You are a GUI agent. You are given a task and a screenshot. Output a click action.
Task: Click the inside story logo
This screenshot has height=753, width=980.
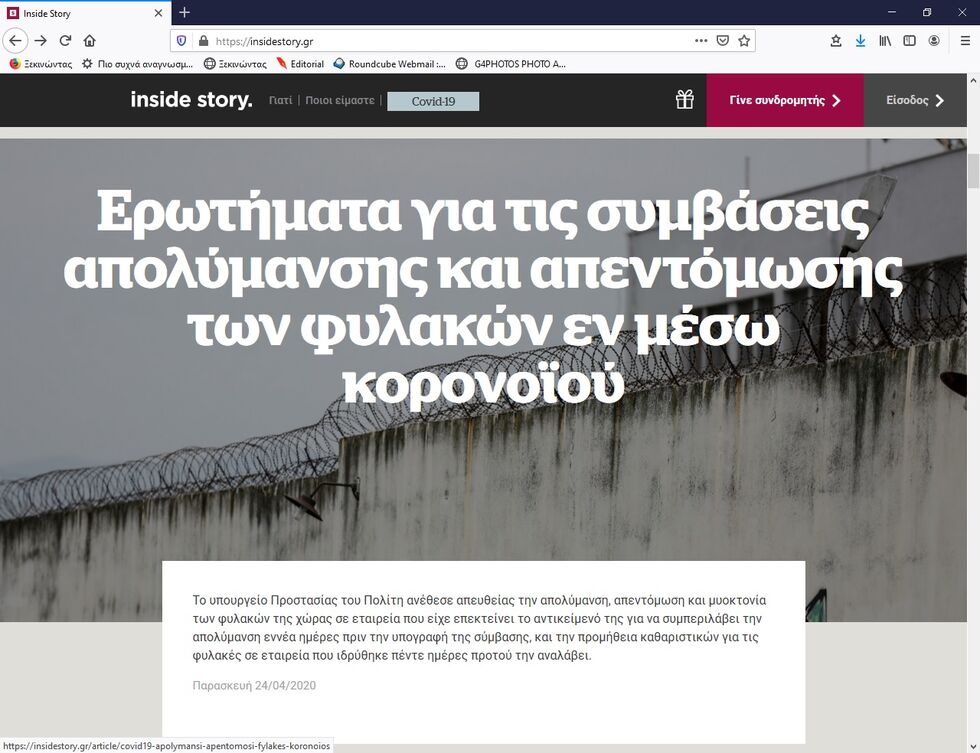click(191, 100)
